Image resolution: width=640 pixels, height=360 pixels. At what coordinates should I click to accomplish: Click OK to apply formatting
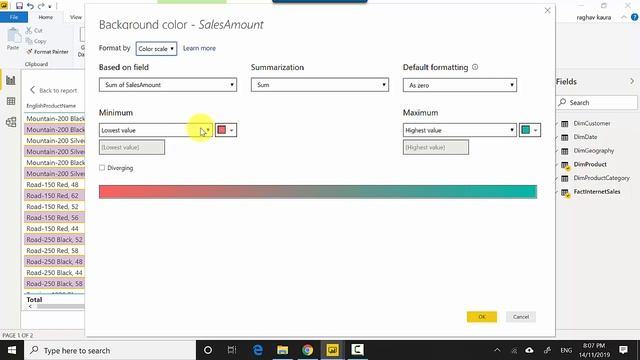[x=482, y=317]
